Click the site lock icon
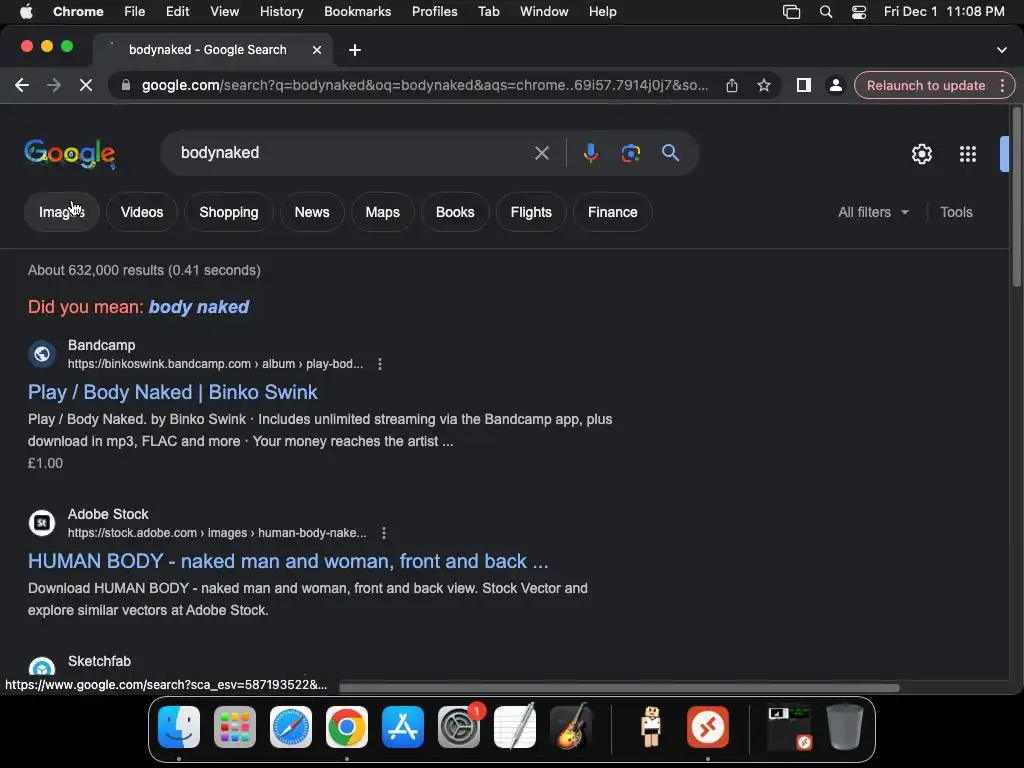The height and width of the screenshot is (768, 1024). (126, 86)
